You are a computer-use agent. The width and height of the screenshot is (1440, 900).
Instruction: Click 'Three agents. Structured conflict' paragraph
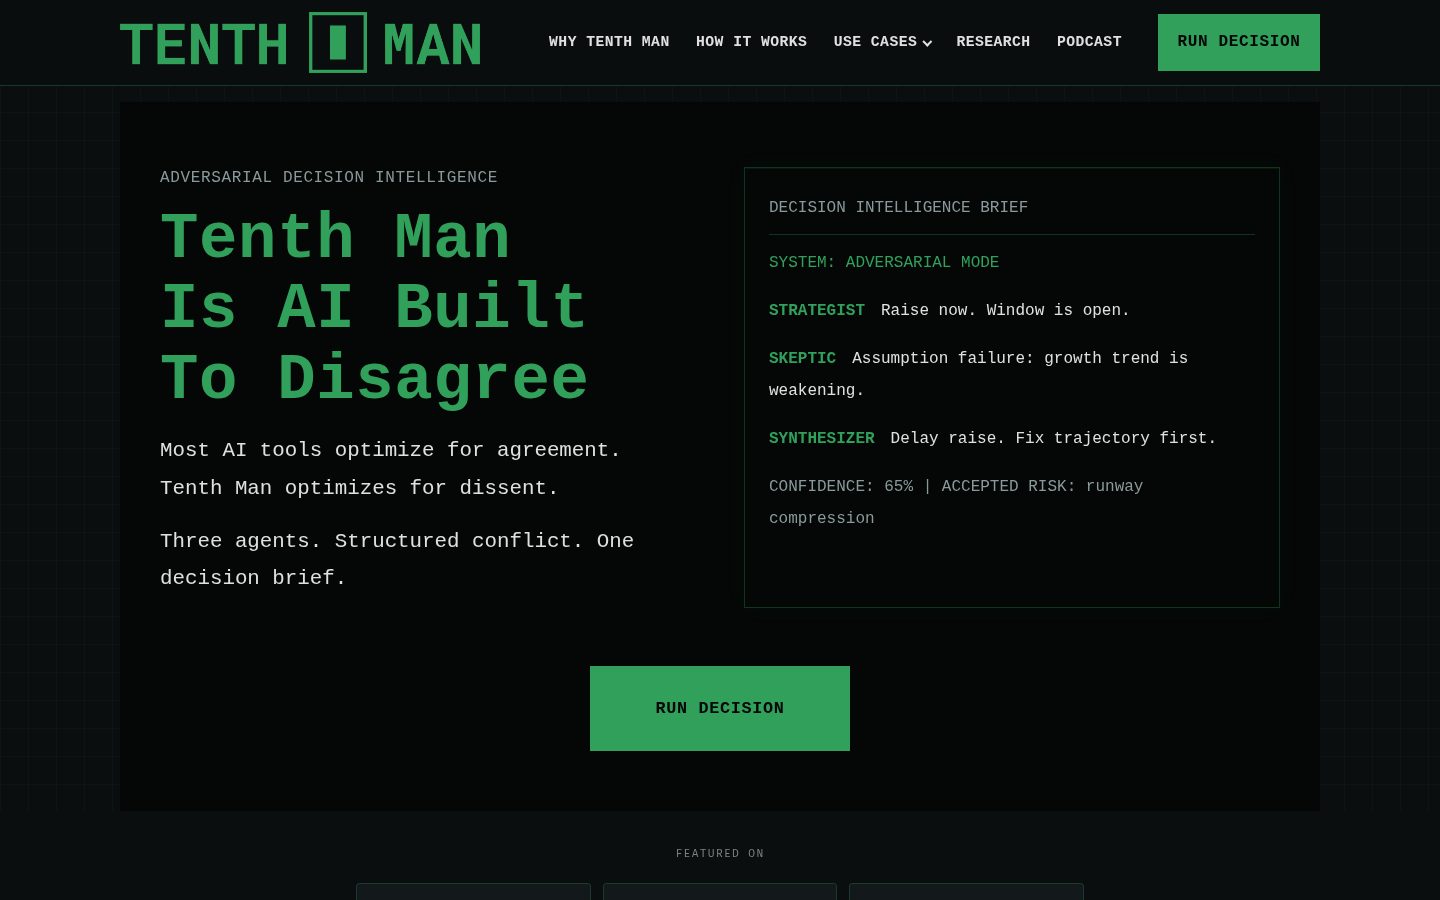(397, 559)
